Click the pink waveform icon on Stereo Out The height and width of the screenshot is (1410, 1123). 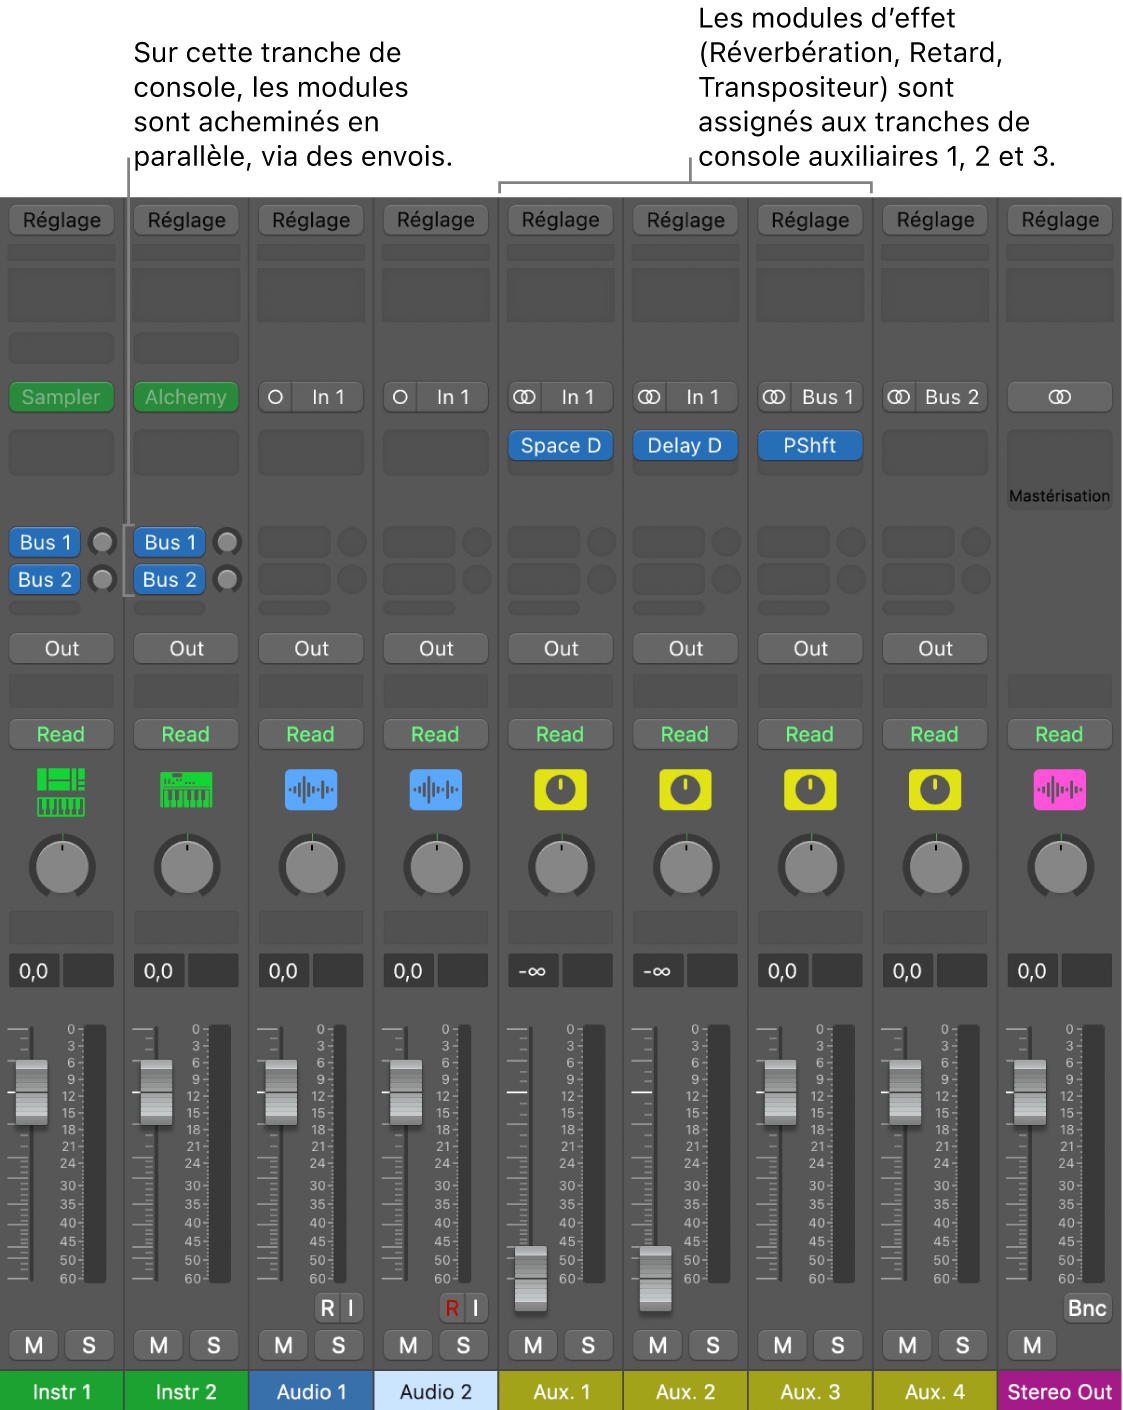click(x=1059, y=789)
